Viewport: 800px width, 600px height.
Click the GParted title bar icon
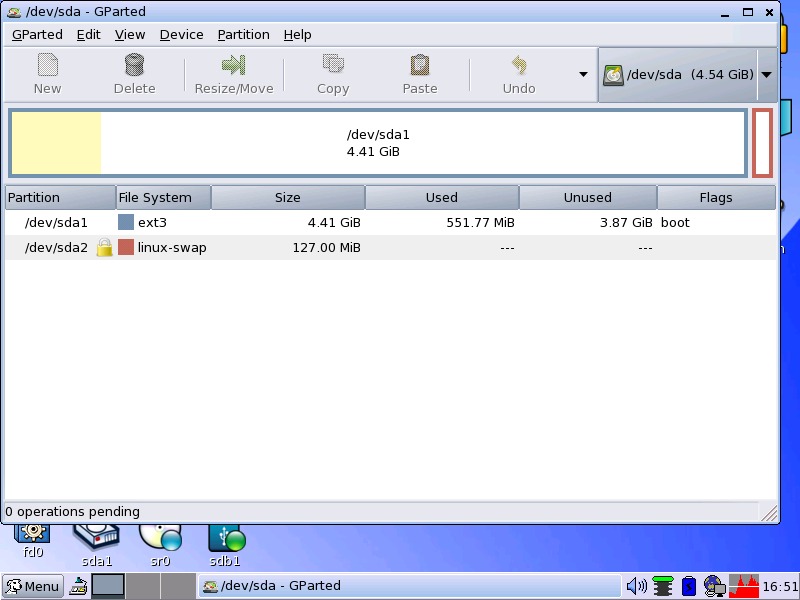coord(14,12)
